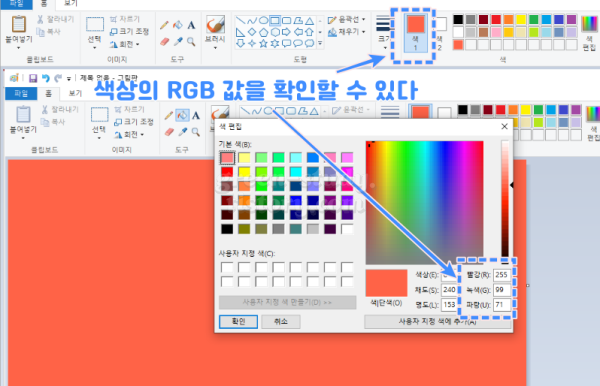Open 크기 조정 (resize) in the top ribbon
Screen dimensions: 600x386
pos(129,31)
